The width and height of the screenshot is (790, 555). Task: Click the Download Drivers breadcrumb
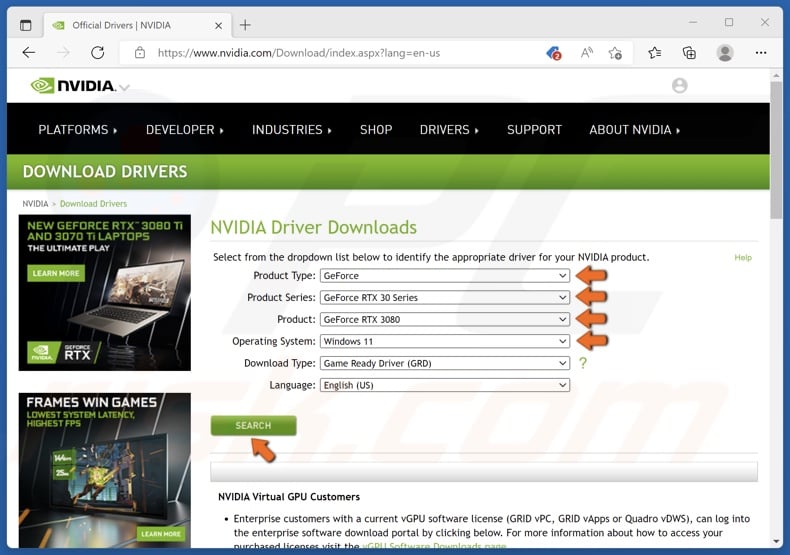[93, 204]
